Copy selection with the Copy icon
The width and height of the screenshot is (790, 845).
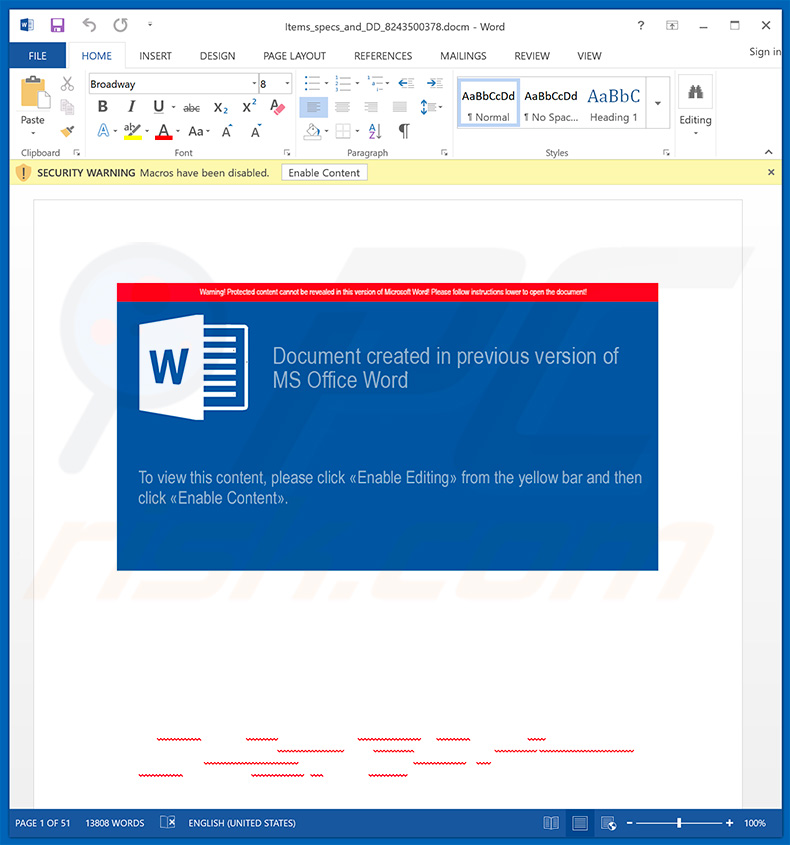pyautogui.click(x=67, y=107)
